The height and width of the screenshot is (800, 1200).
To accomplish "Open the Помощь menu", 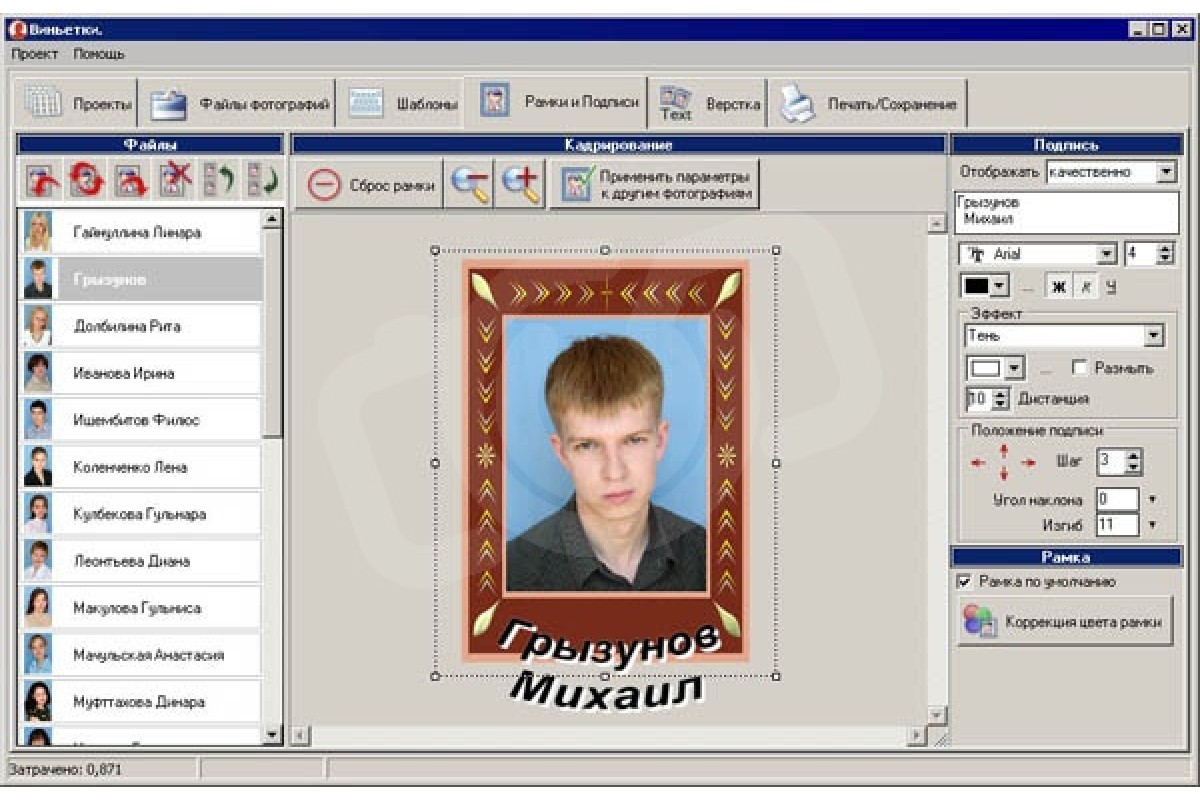I will 99,54.
